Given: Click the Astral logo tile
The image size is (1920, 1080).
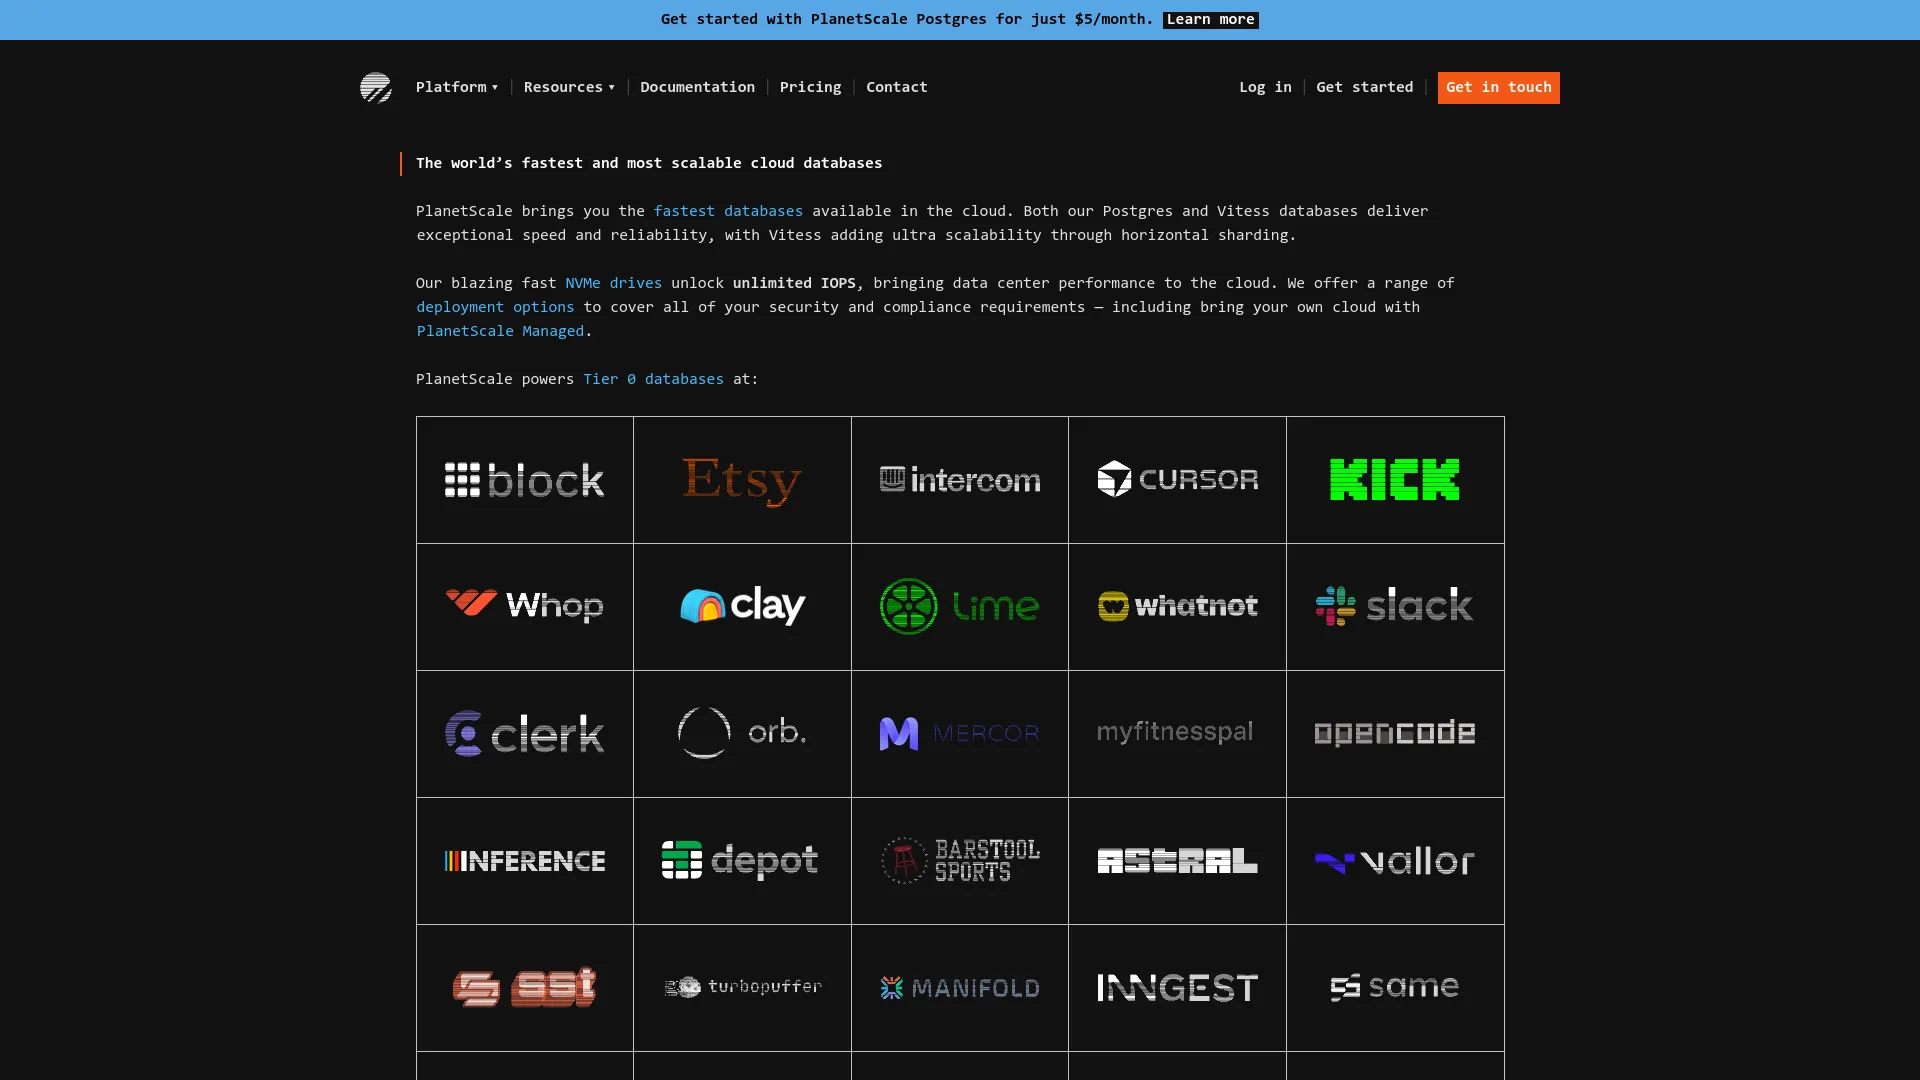Looking at the screenshot, I should point(1177,861).
